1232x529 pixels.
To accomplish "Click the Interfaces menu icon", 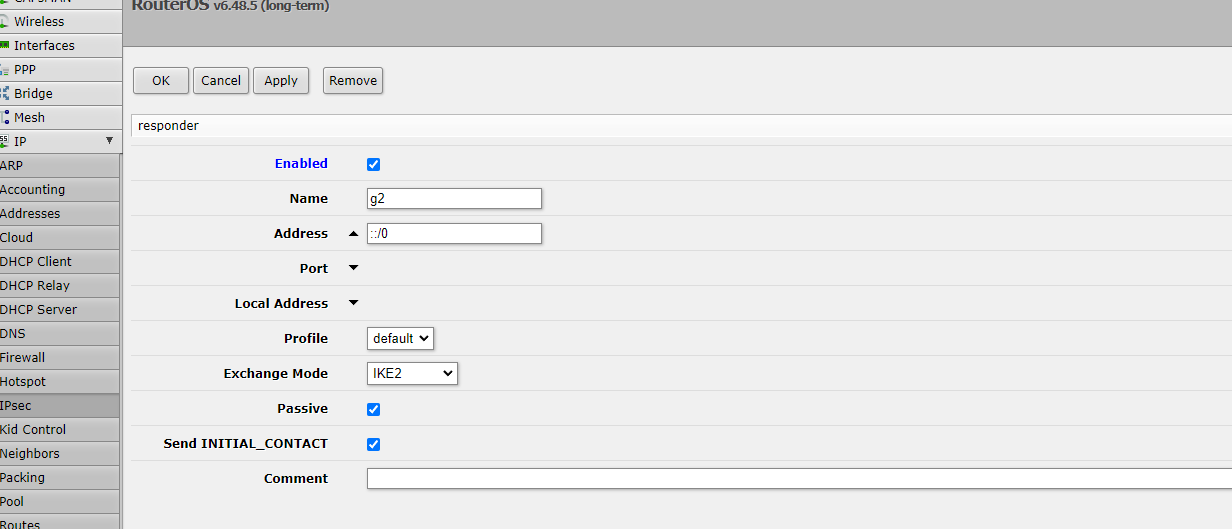I will click(x=5, y=45).
